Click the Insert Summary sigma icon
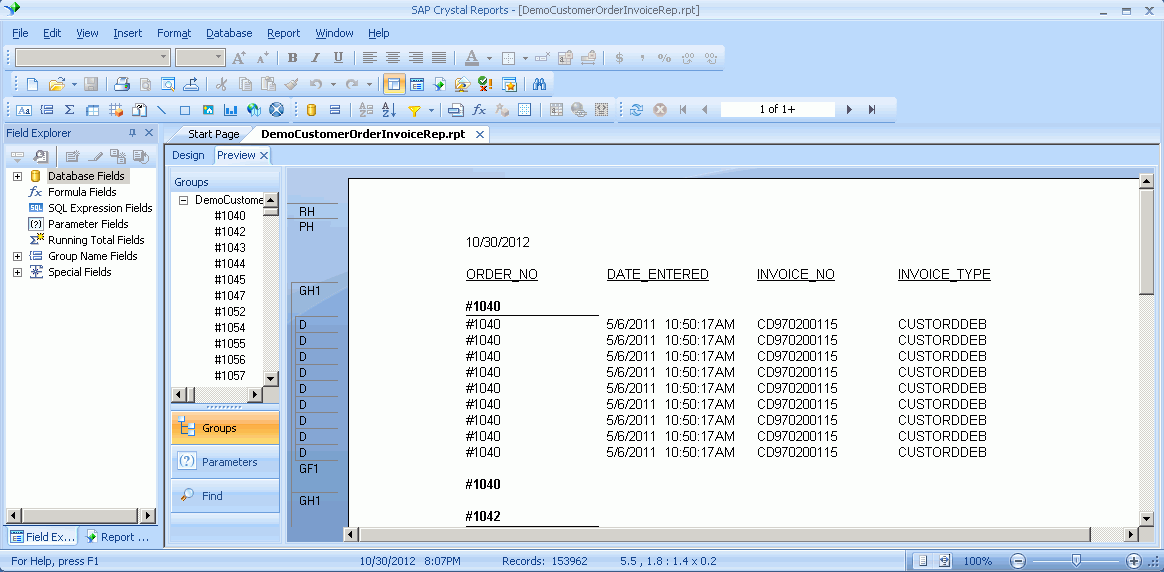This screenshot has width=1164, height=572. click(x=69, y=110)
